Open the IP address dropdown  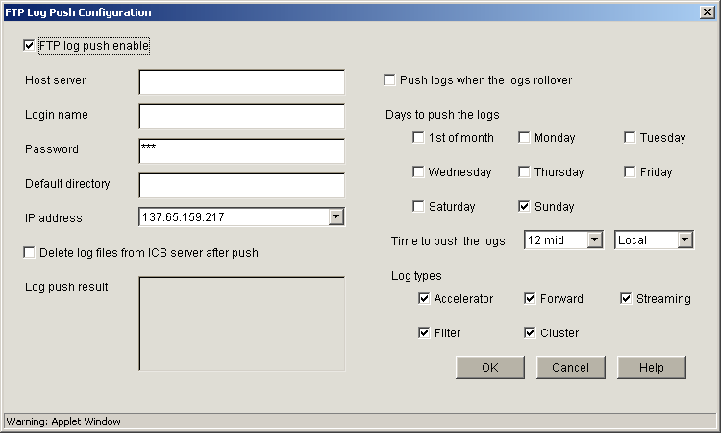pos(336,216)
